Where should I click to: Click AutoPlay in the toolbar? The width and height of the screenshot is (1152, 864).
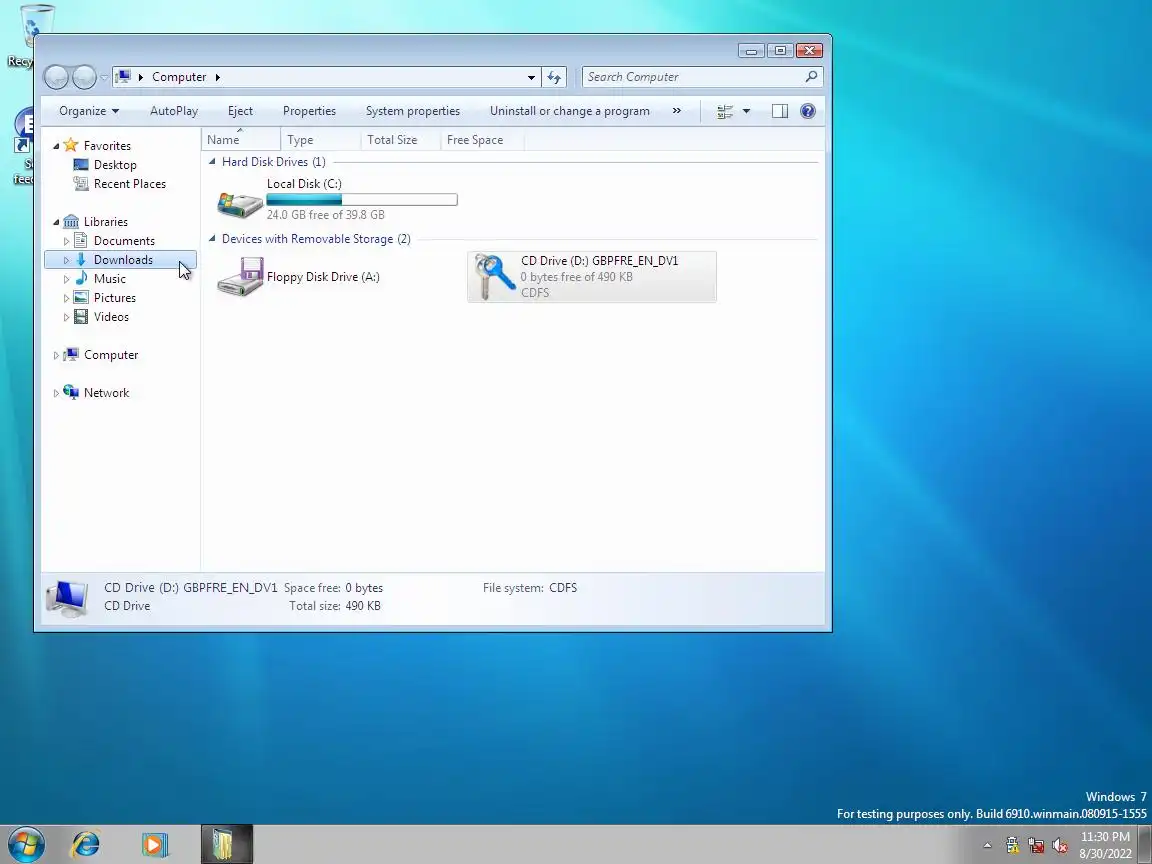[x=174, y=111]
